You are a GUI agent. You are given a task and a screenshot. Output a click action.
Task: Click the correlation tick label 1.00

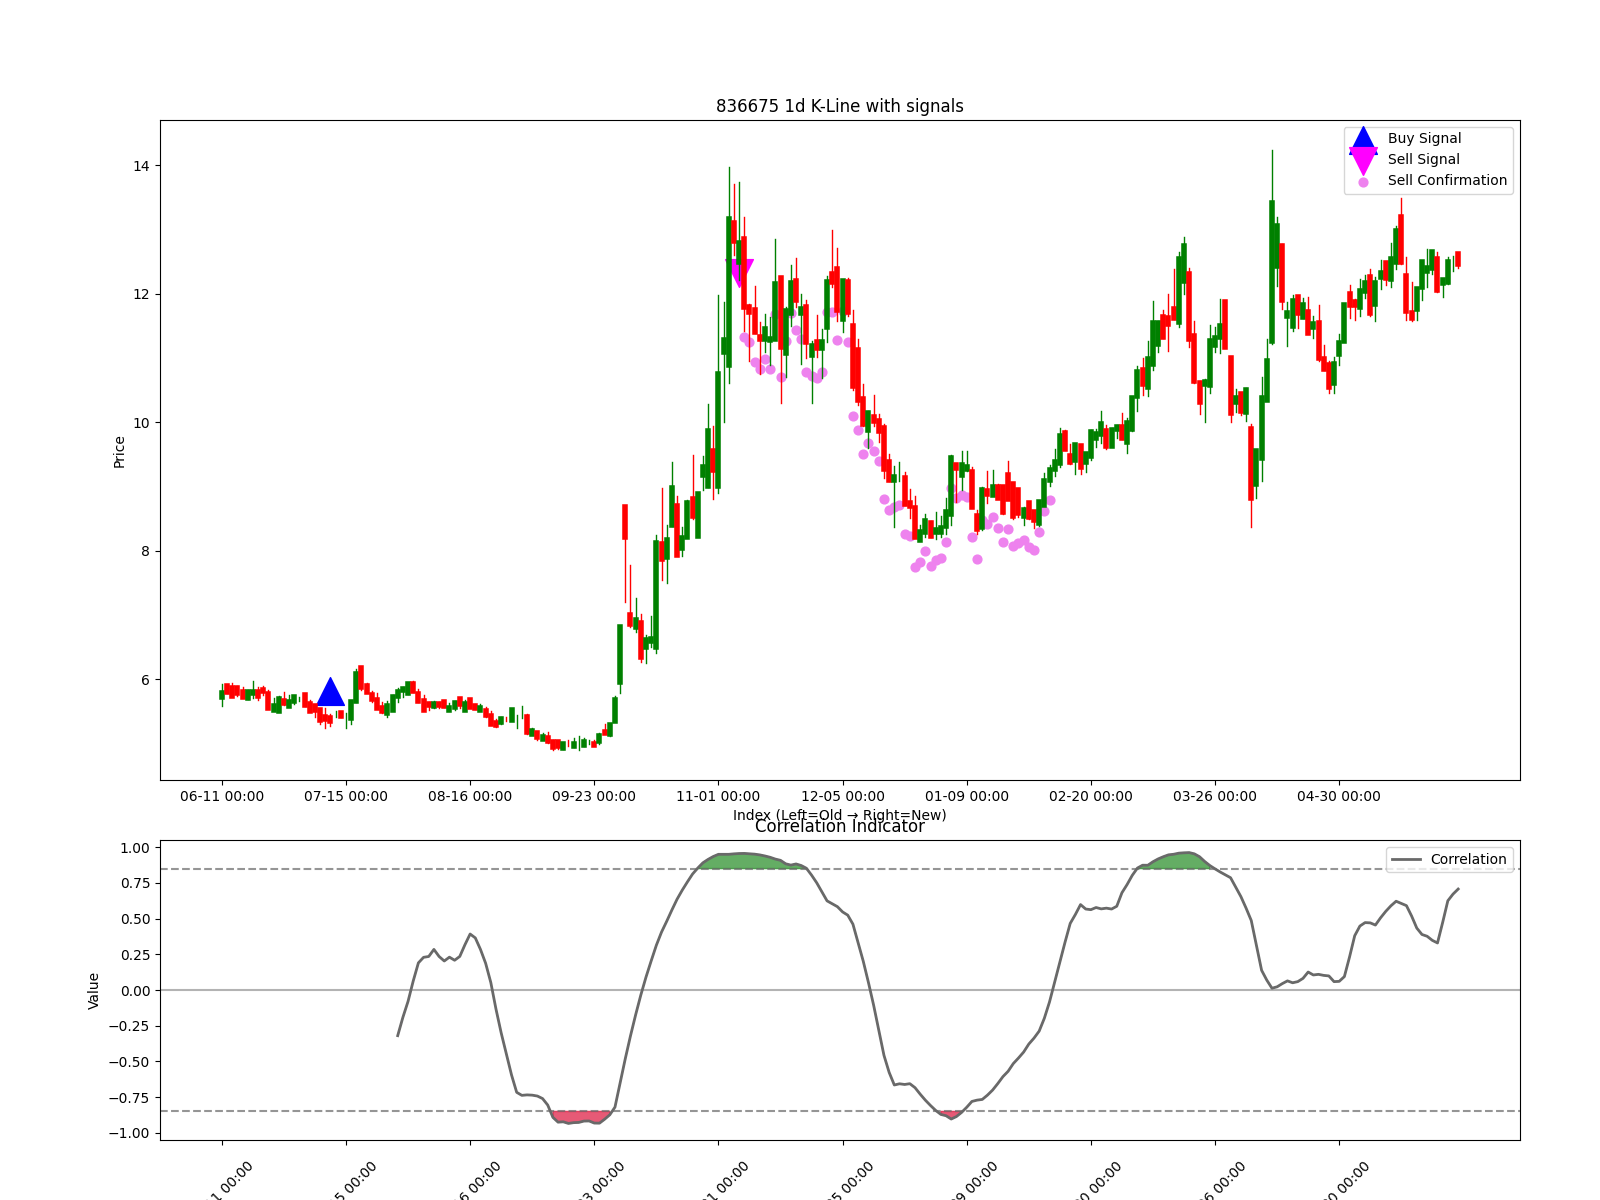[x=134, y=848]
